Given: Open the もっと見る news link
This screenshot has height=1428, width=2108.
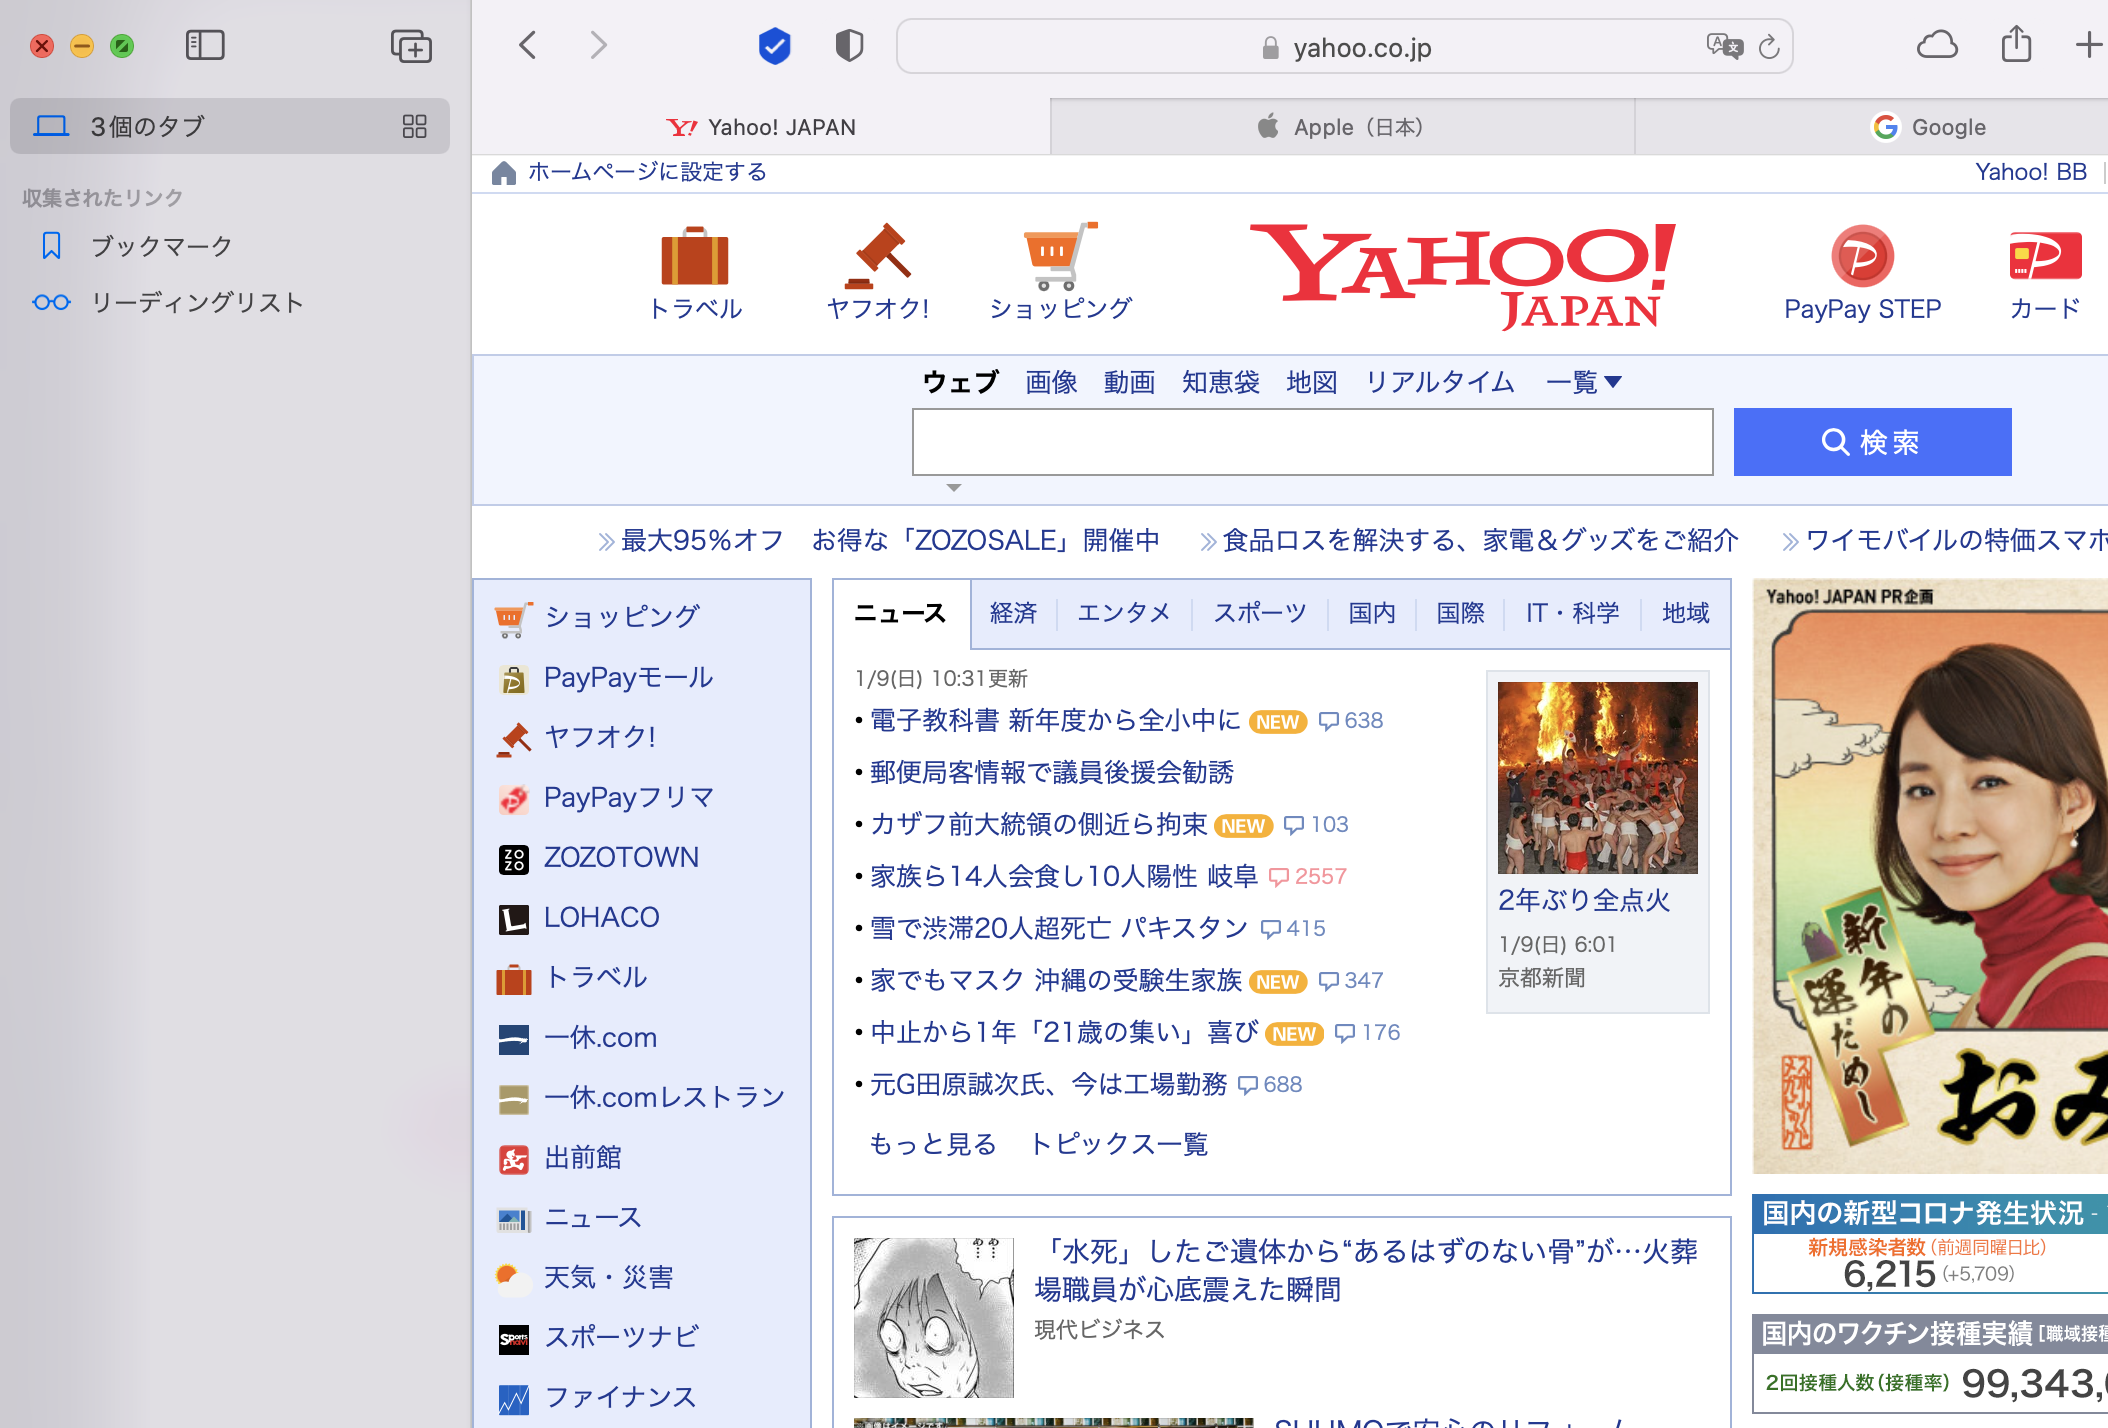Looking at the screenshot, I should click(x=932, y=1144).
